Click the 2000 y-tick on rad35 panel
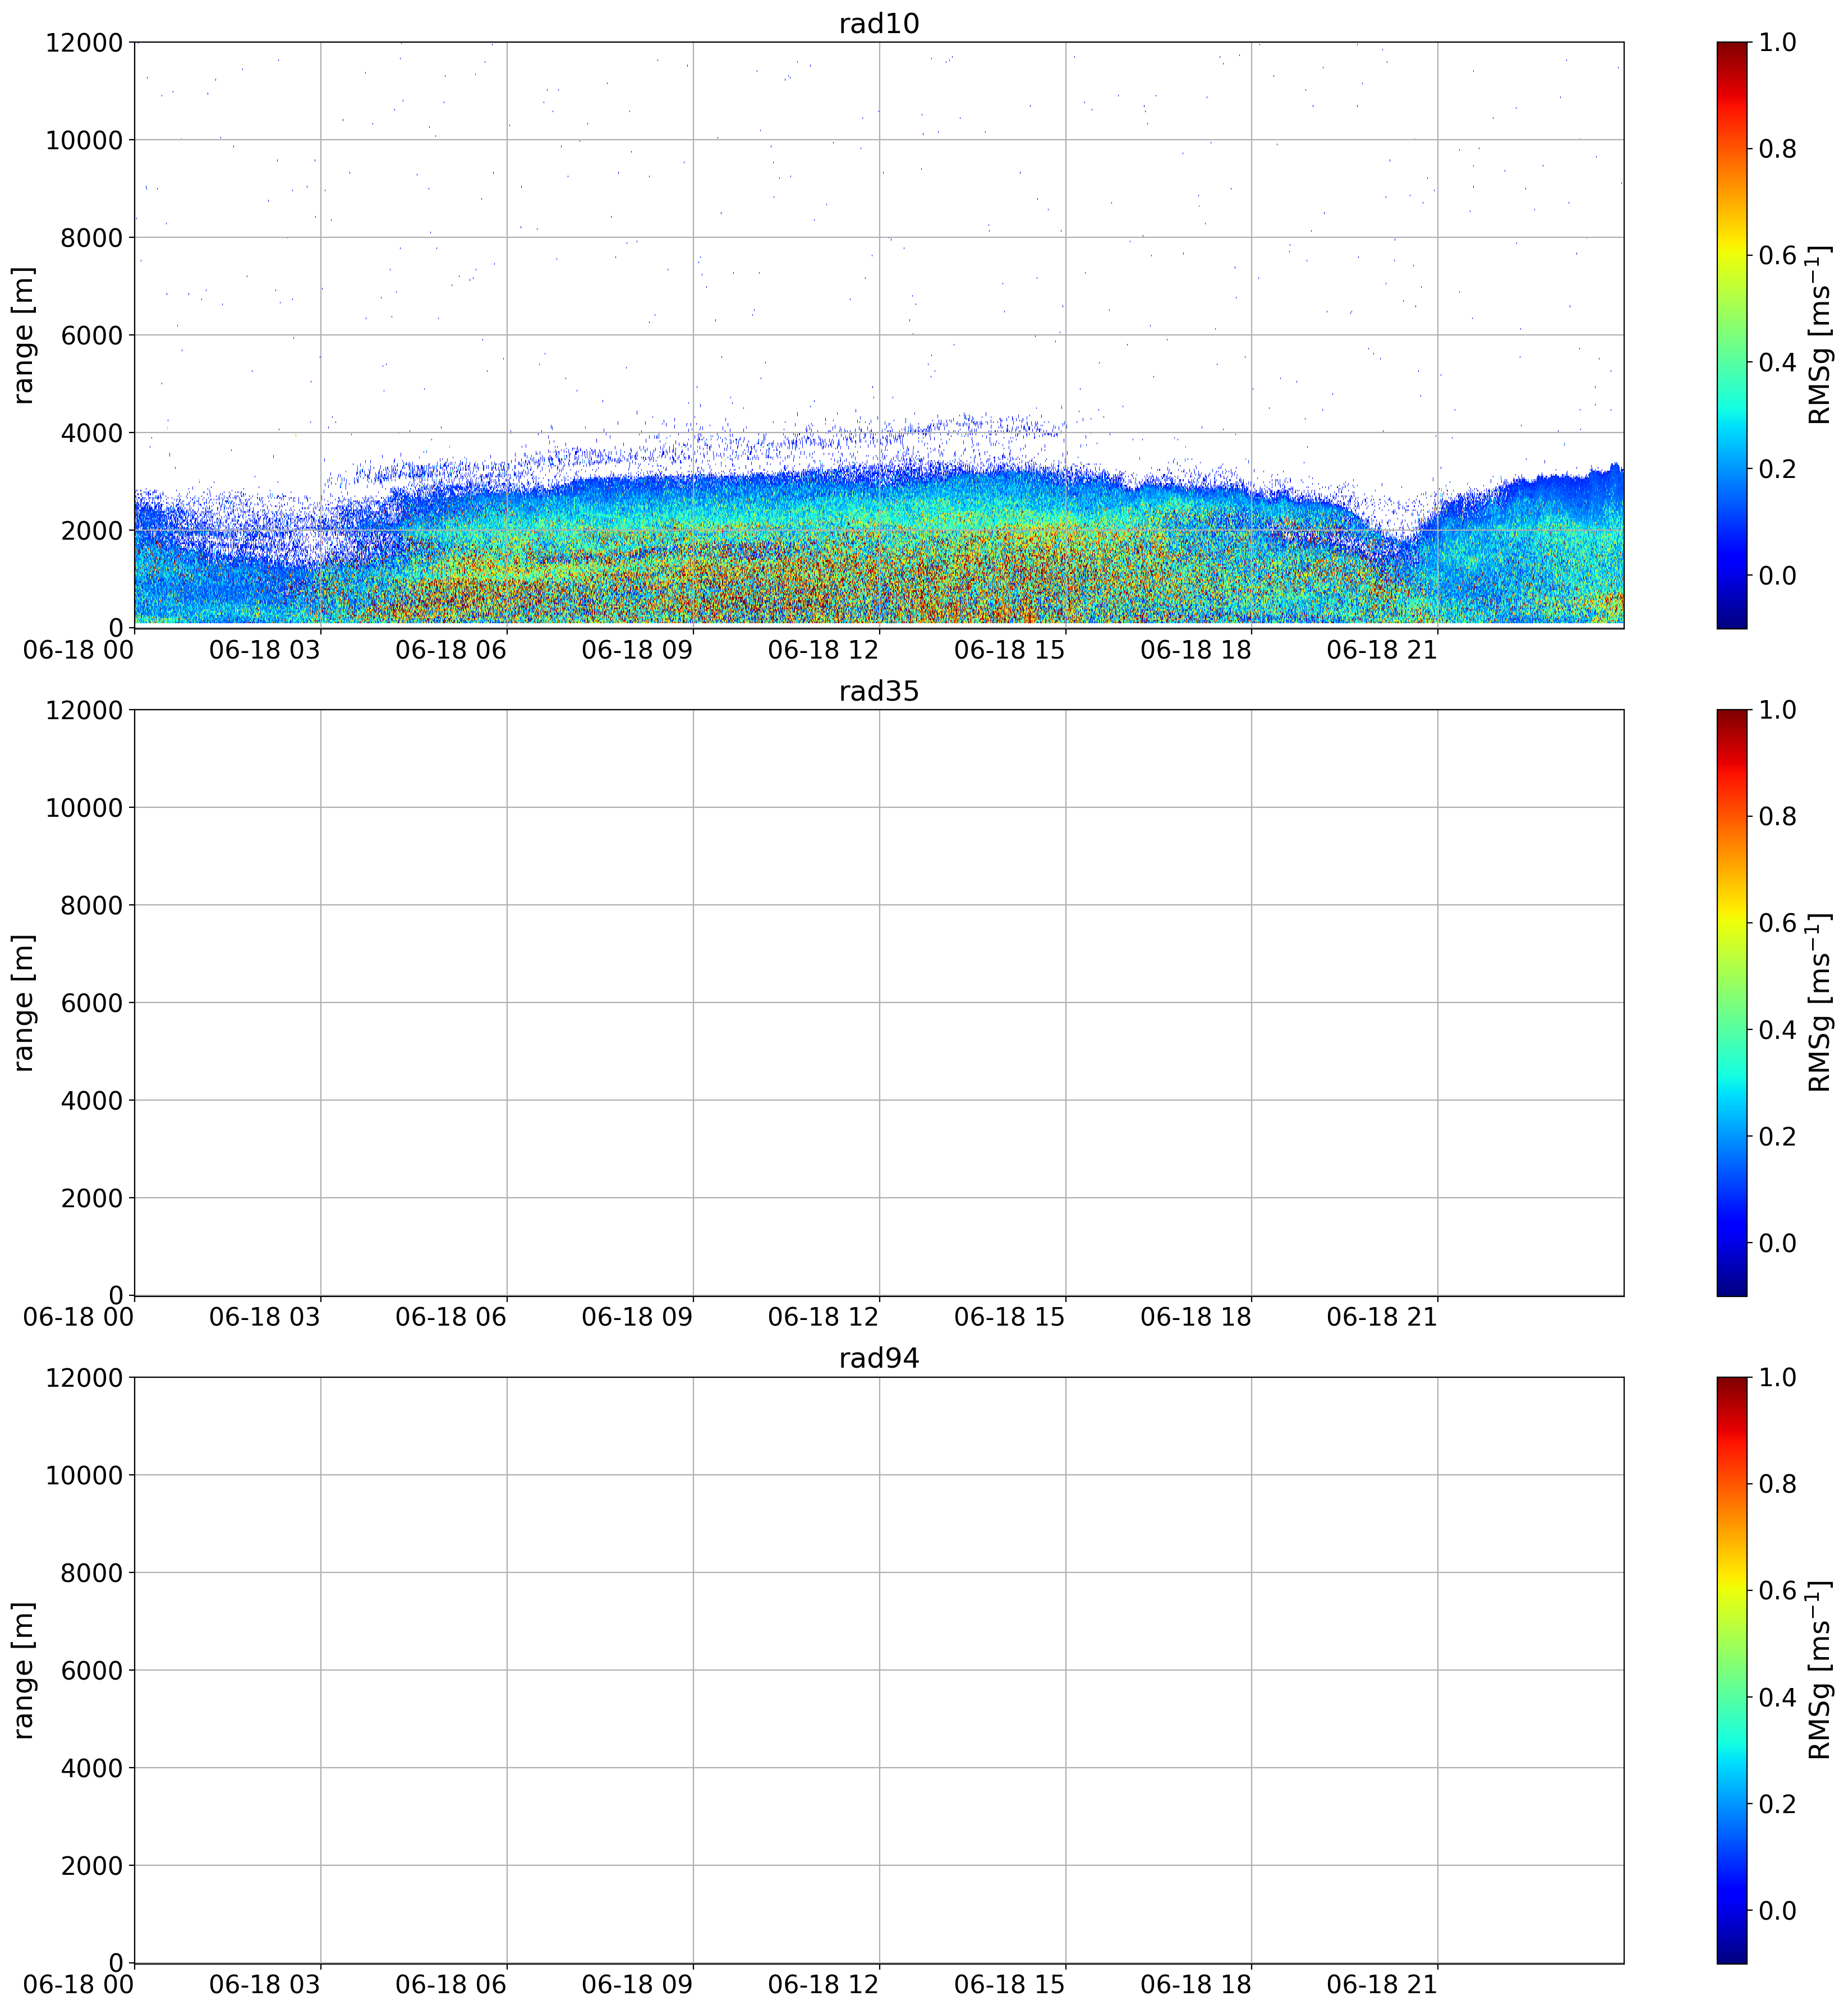1848x2010 pixels. 91,1199
